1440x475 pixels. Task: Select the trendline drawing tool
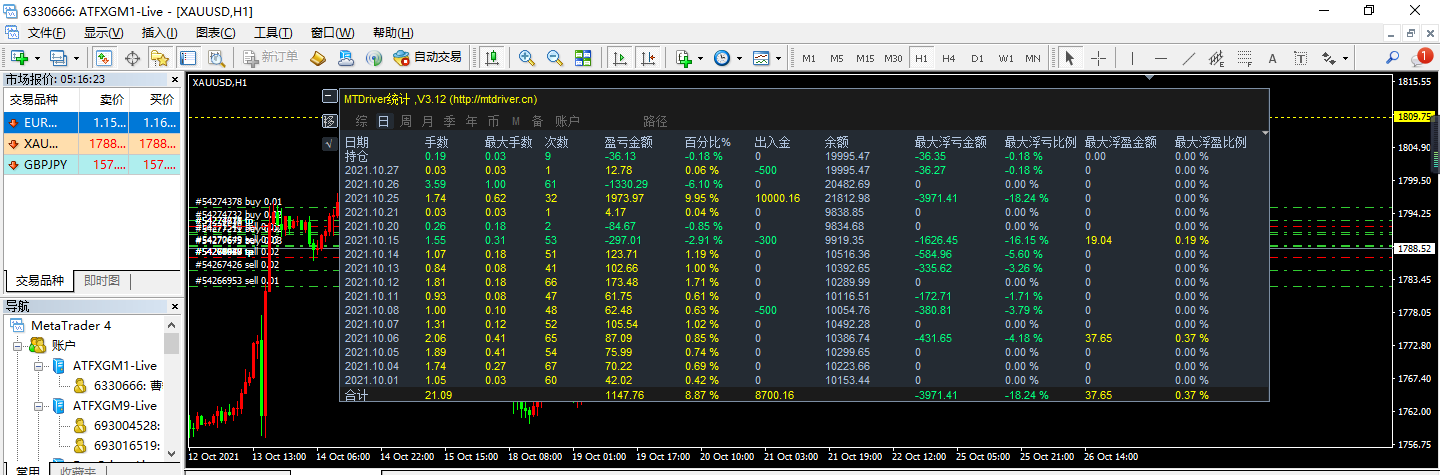(1189, 58)
